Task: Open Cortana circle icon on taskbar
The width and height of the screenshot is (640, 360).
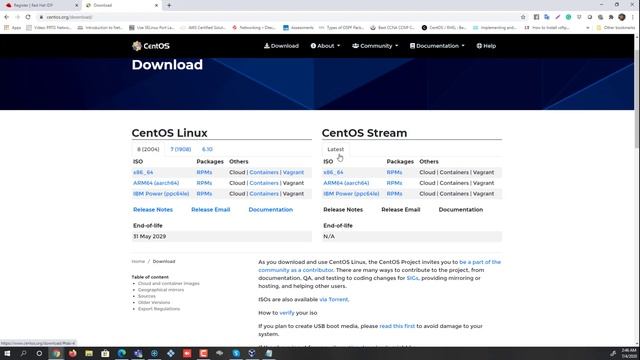Action: click(x=39, y=353)
